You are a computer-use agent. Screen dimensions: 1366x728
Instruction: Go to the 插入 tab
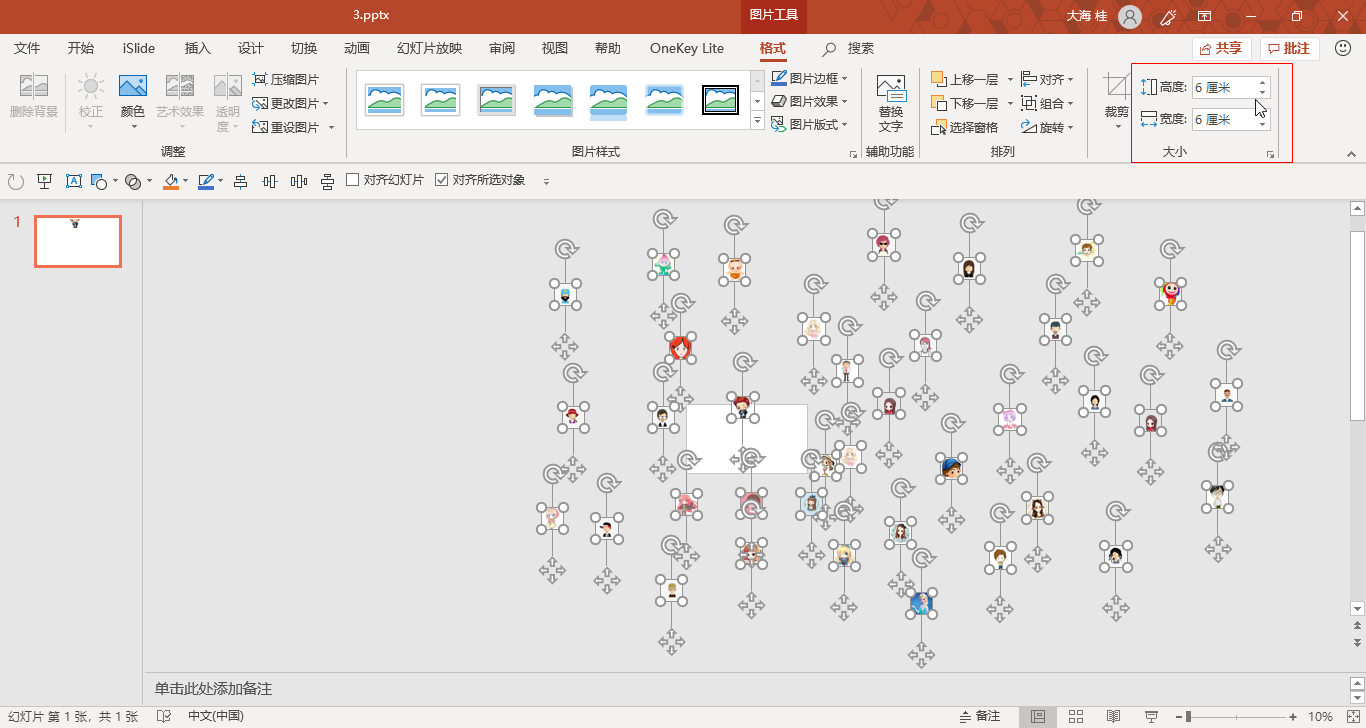198,48
